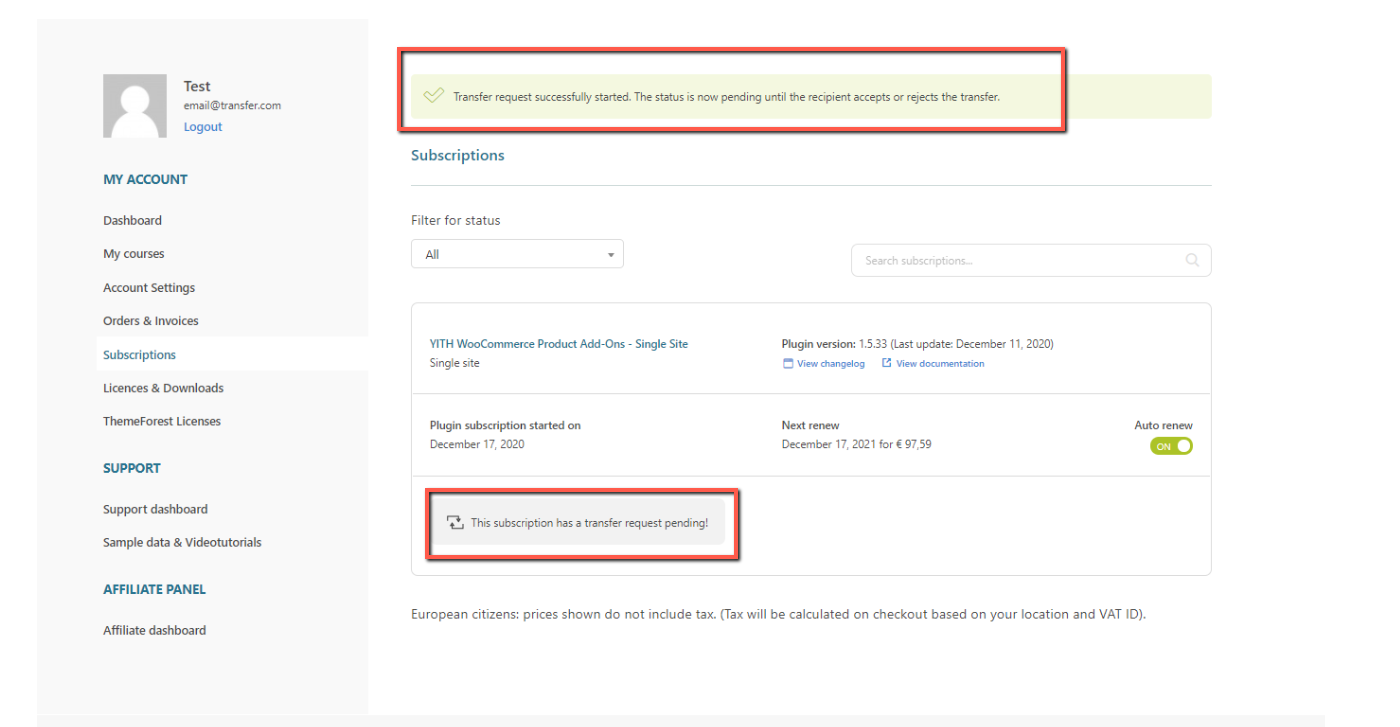Click the 'Test' username
Screen dimensions: 1400x727
[197, 86]
